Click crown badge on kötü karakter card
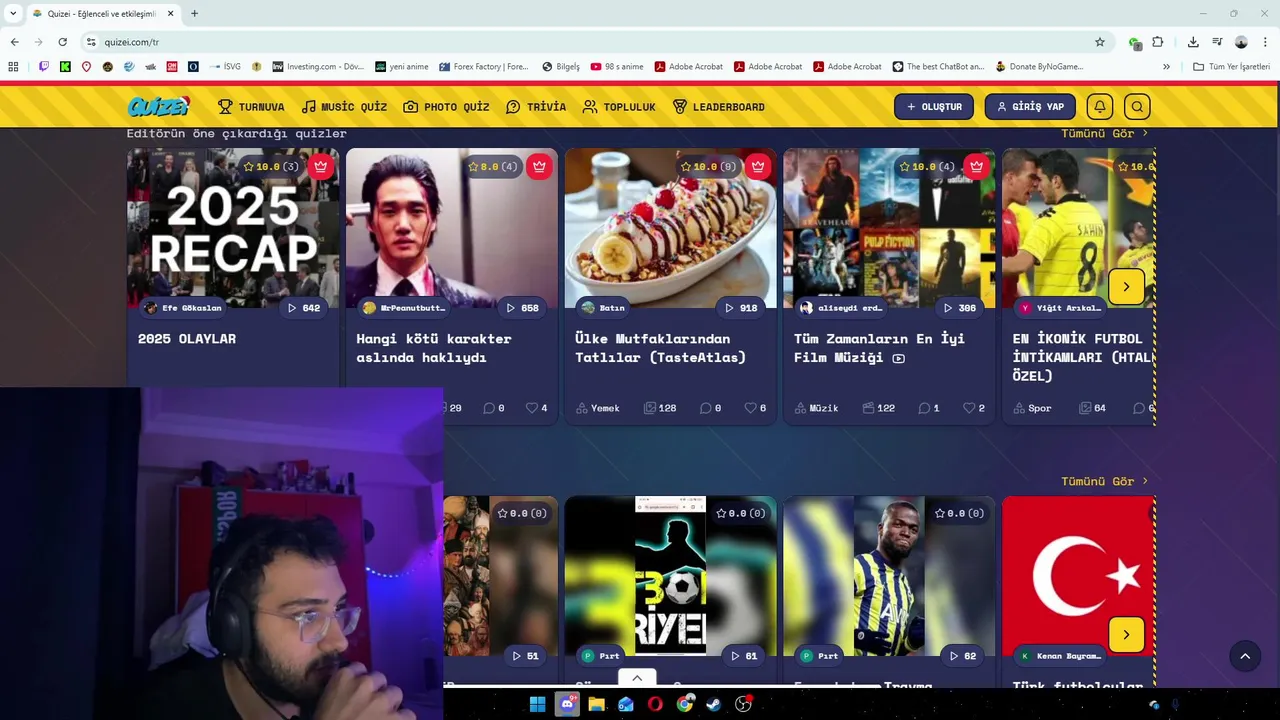The width and height of the screenshot is (1280, 720). [539, 166]
